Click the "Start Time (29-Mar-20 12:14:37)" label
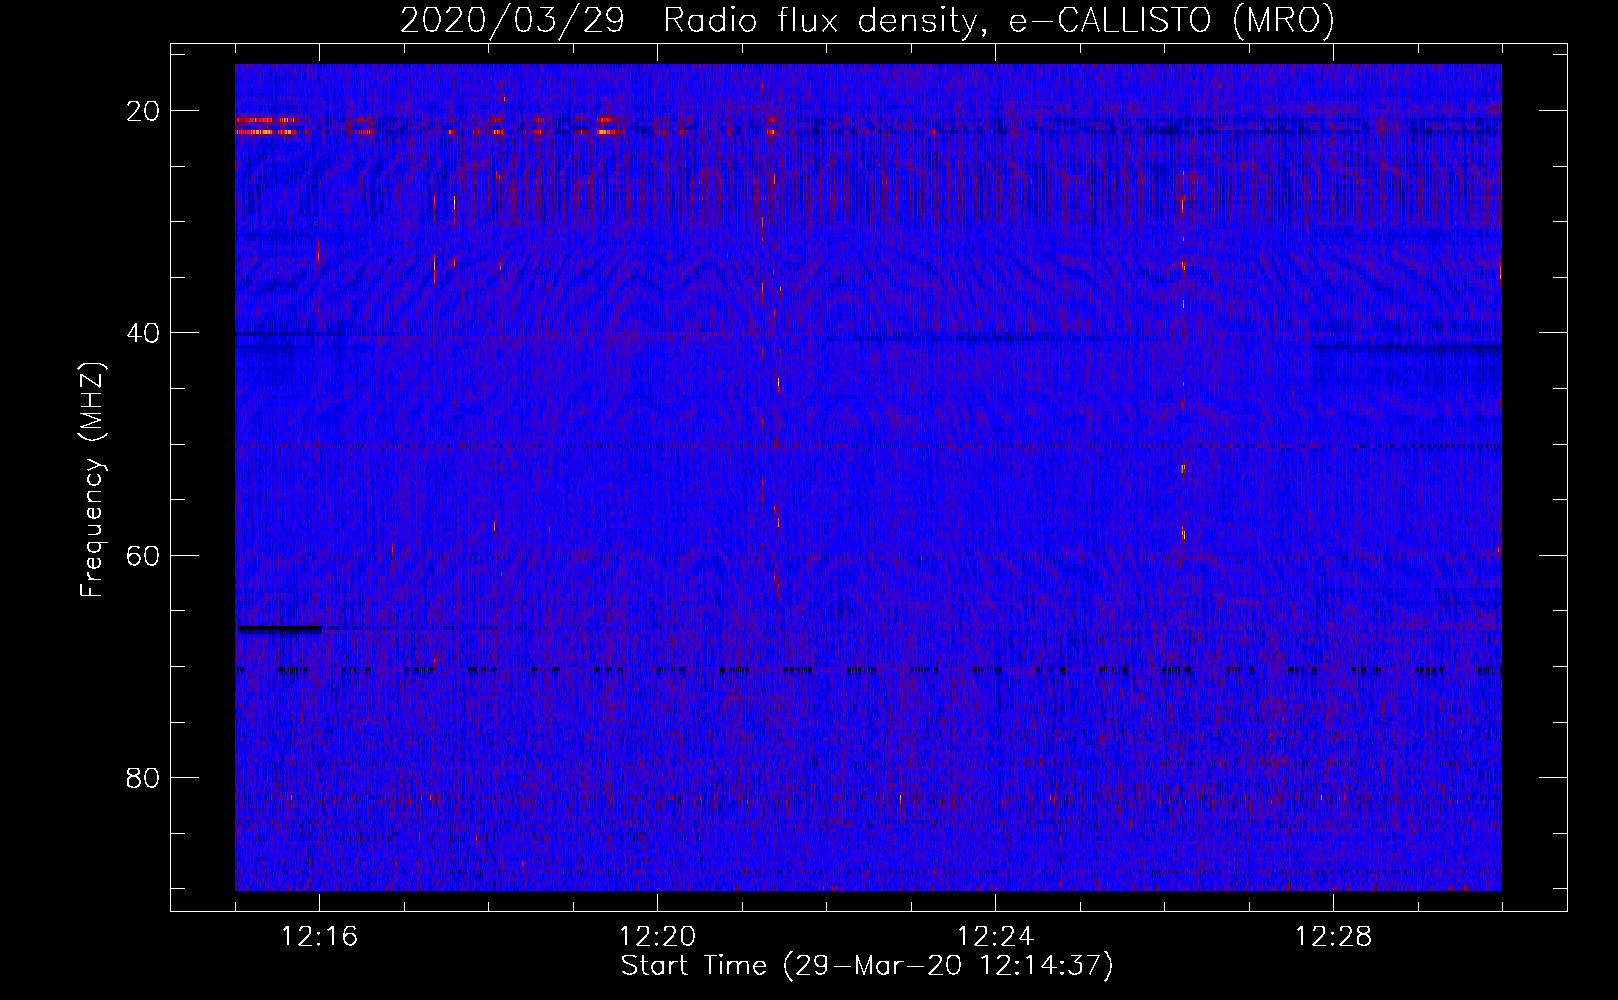Screen dimensions: 1618x1000 867,965
